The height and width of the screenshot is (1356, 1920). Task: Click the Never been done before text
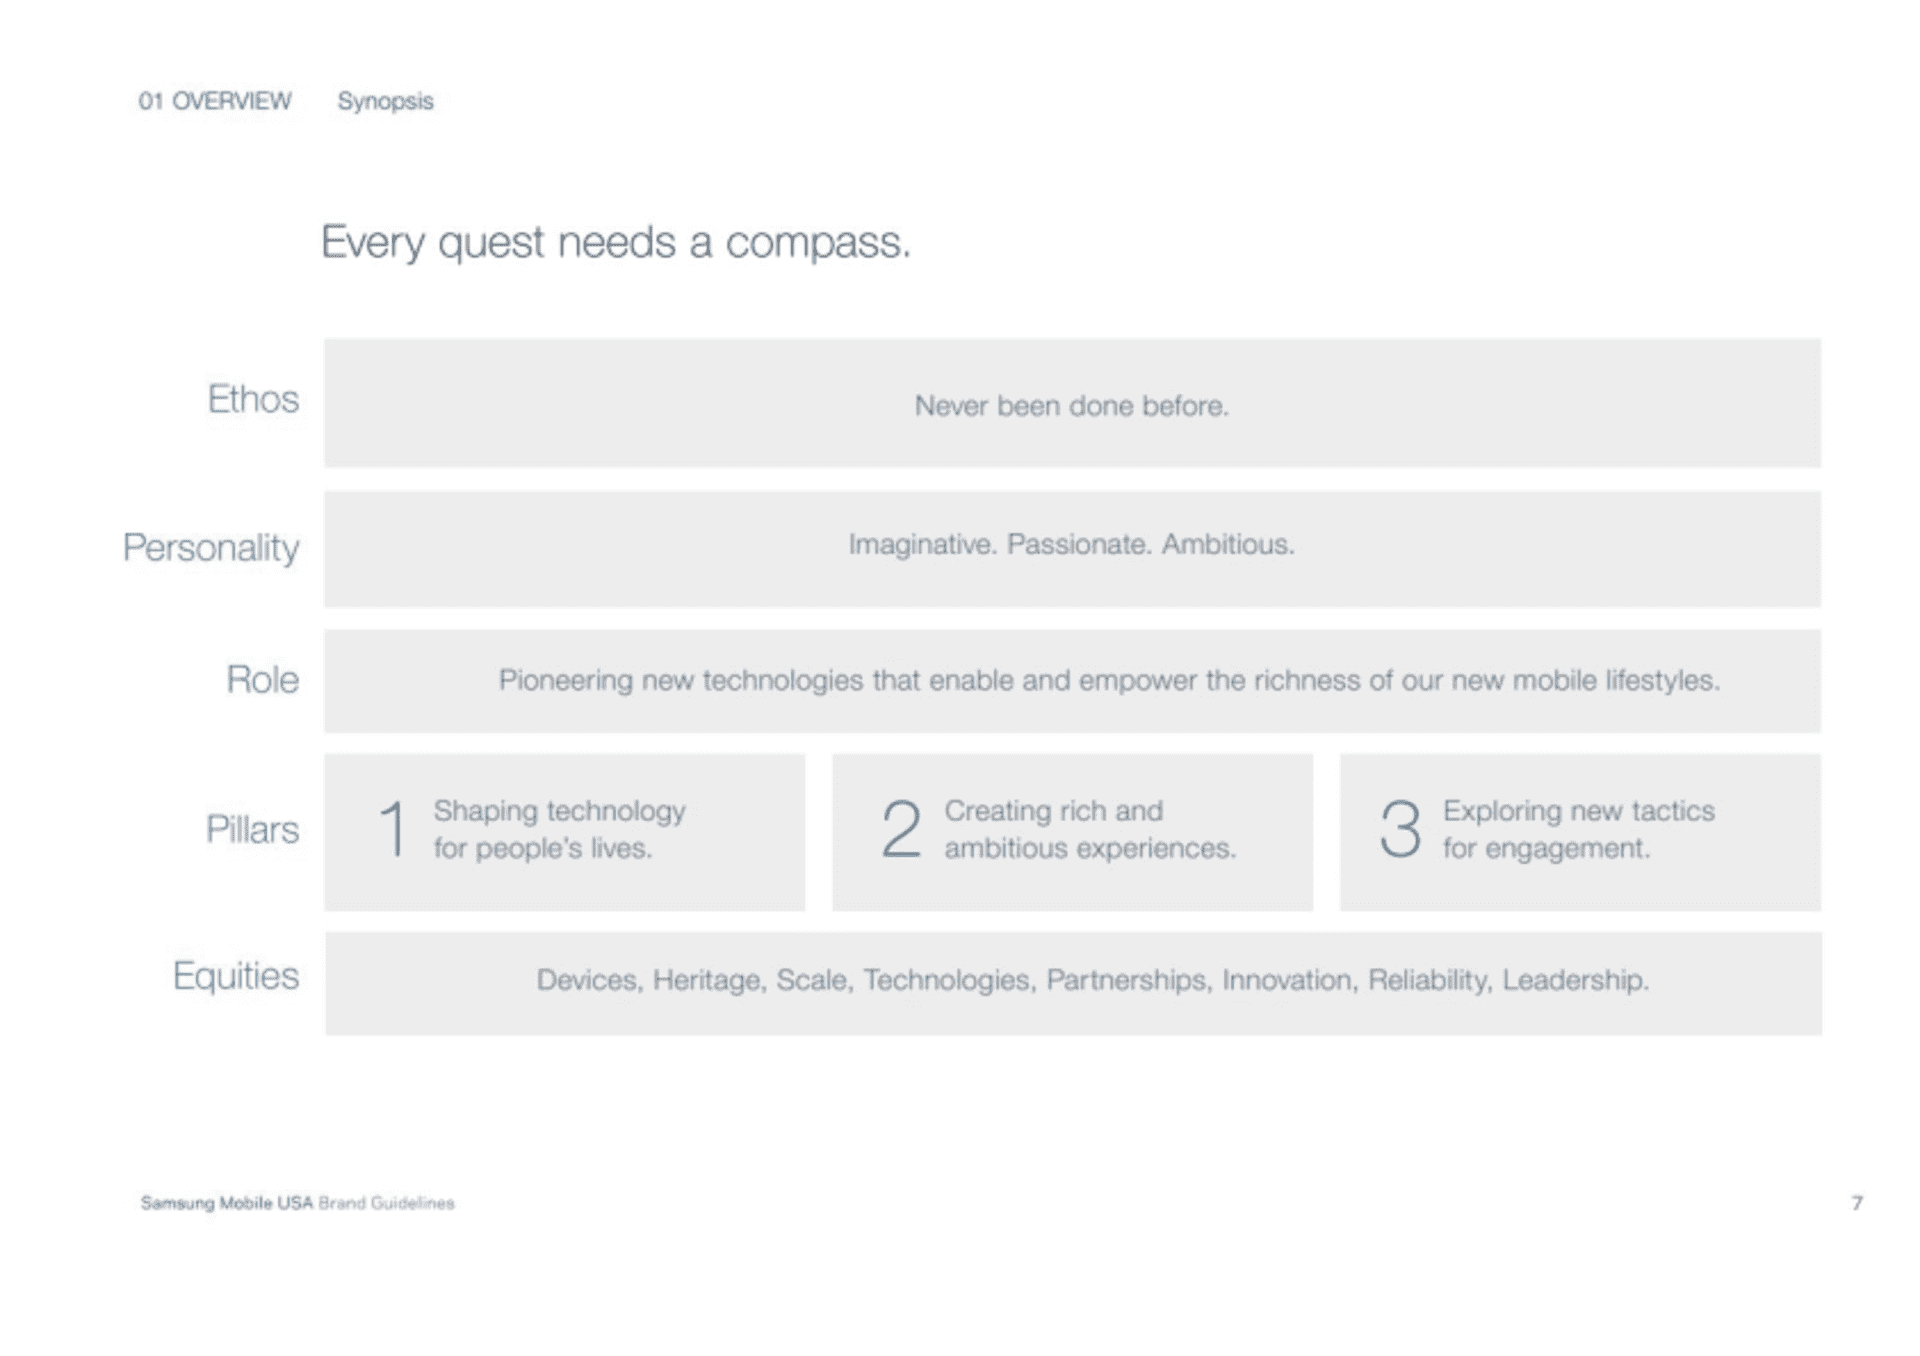(x=1071, y=406)
